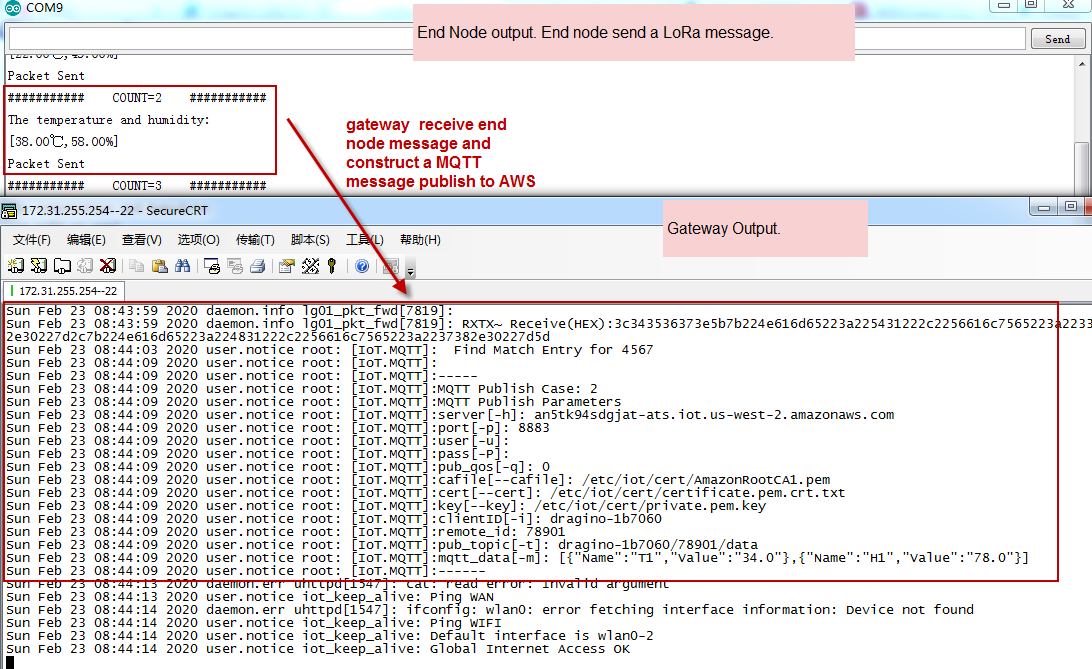This screenshot has width=1092, height=669.
Task: Maximize the SecureCRT window
Action: point(1071,207)
